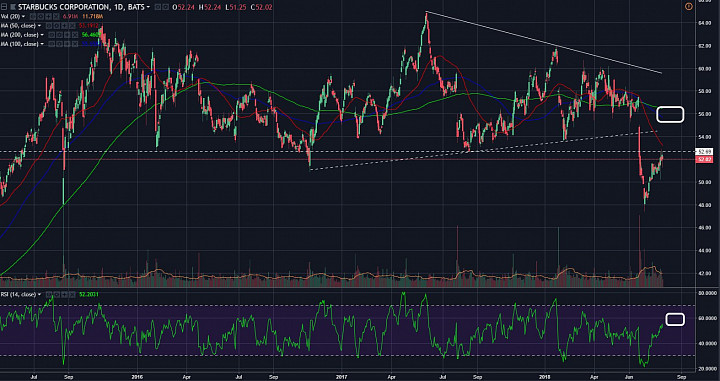
Task: Hide the MA (100, close) line via eye icon
Action: pyautogui.click(x=51, y=44)
